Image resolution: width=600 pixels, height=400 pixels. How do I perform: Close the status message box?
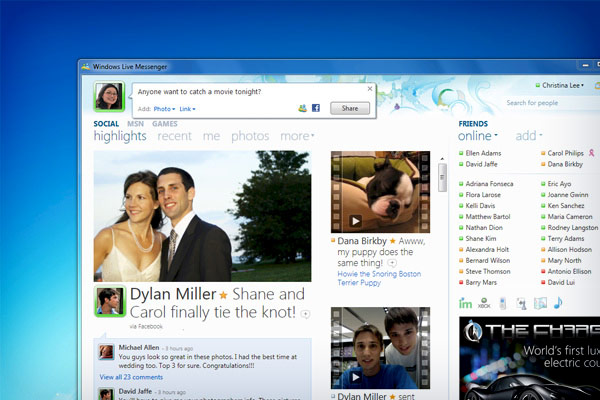370,89
